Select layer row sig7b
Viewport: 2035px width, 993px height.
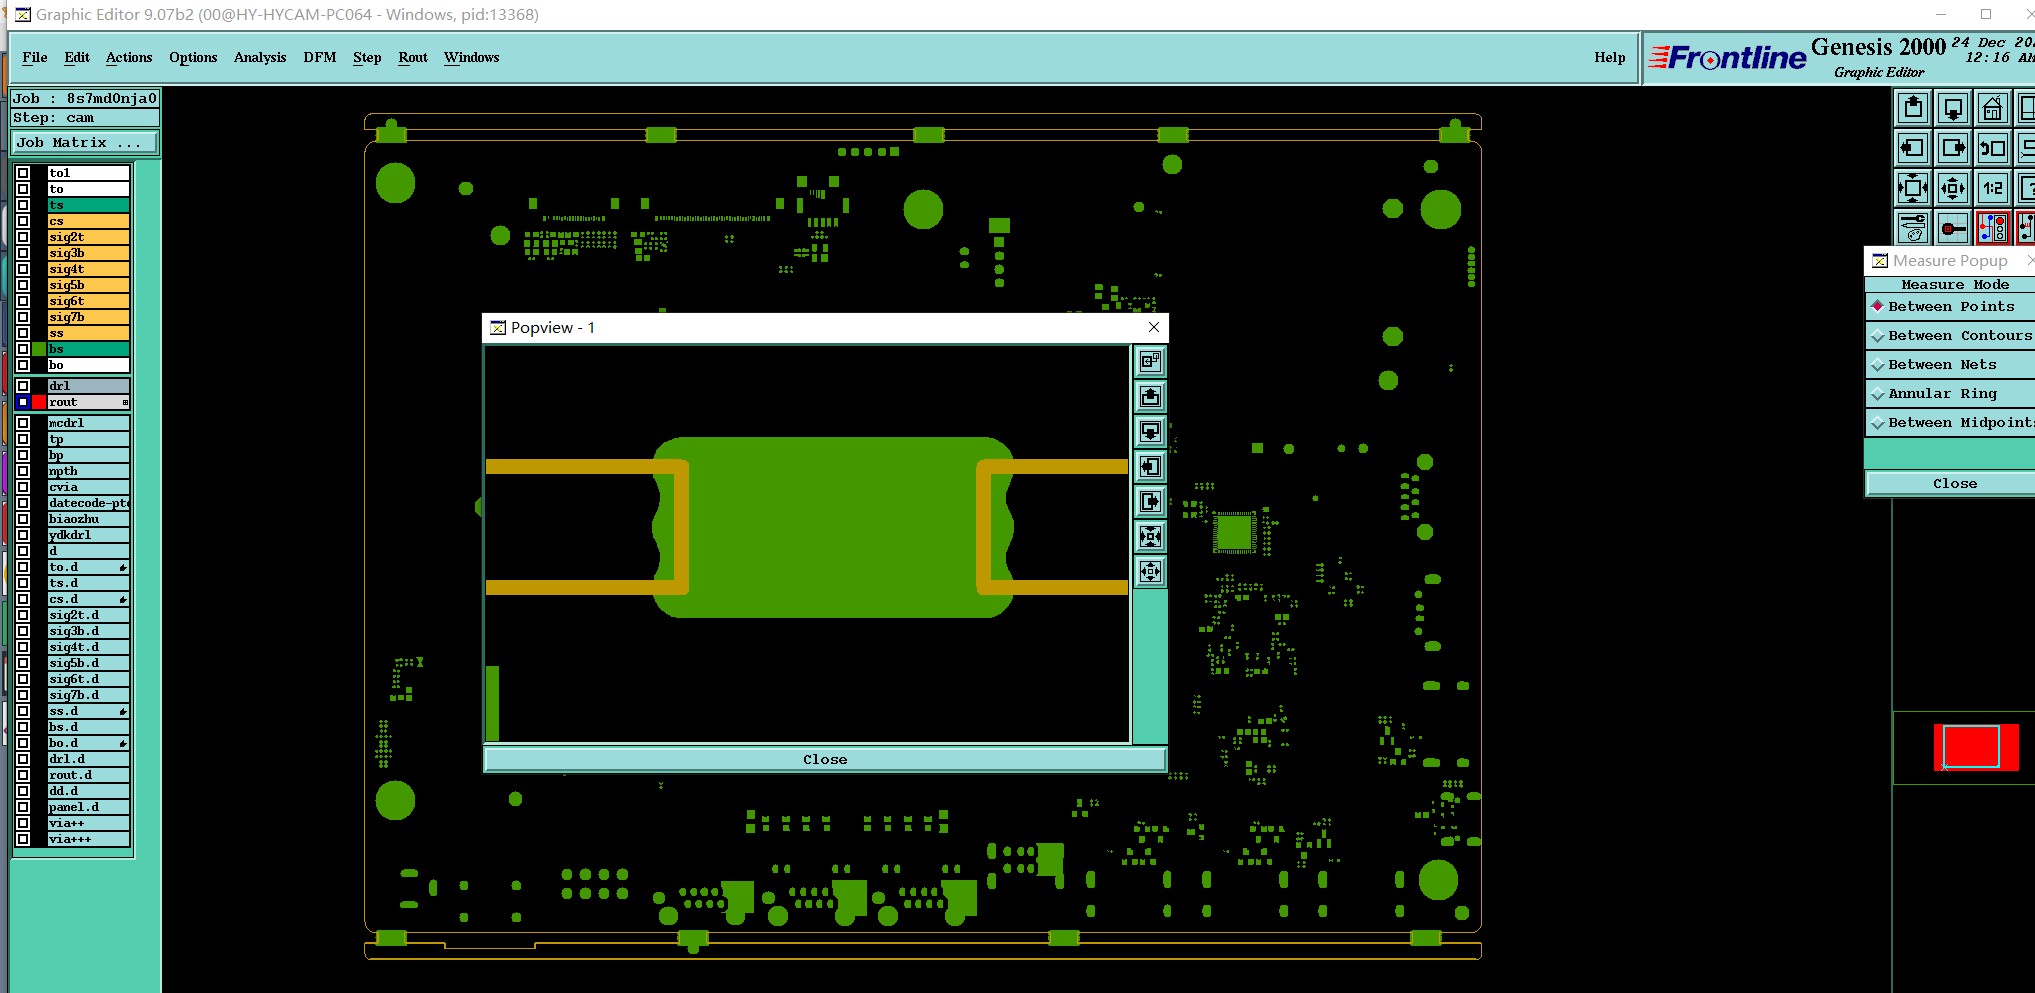tap(89, 317)
